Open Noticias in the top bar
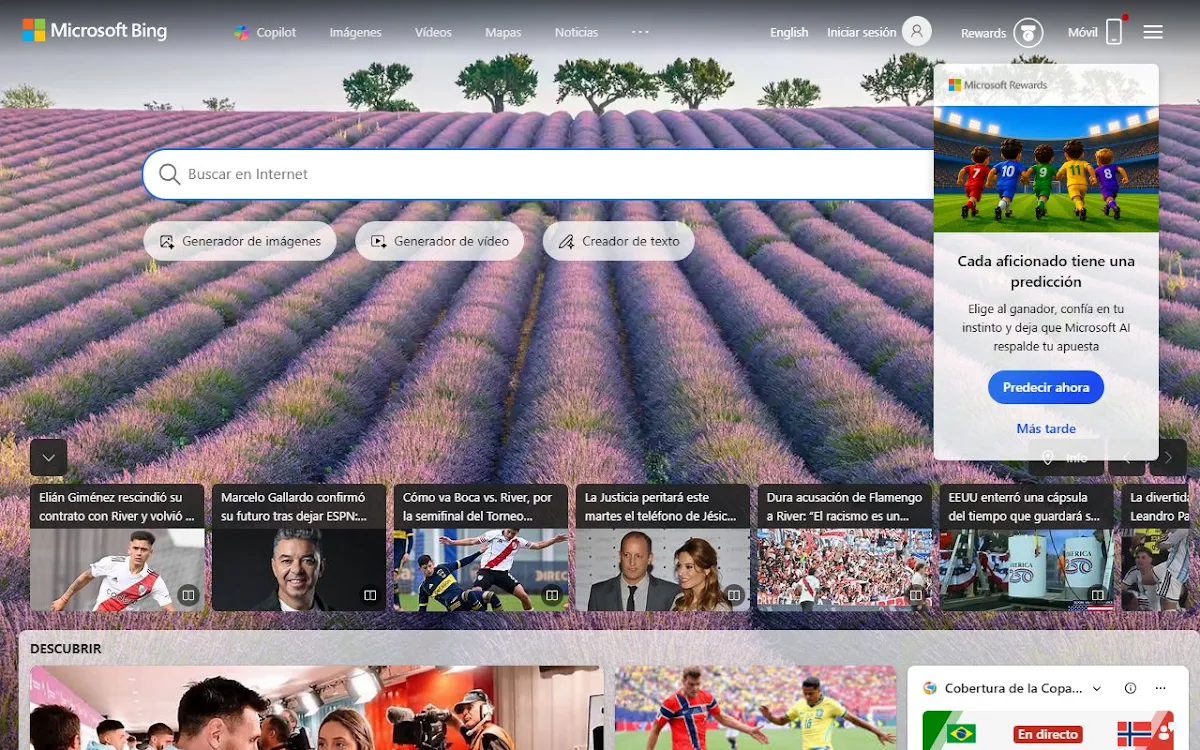The height and width of the screenshot is (750, 1200). [576, 32]
